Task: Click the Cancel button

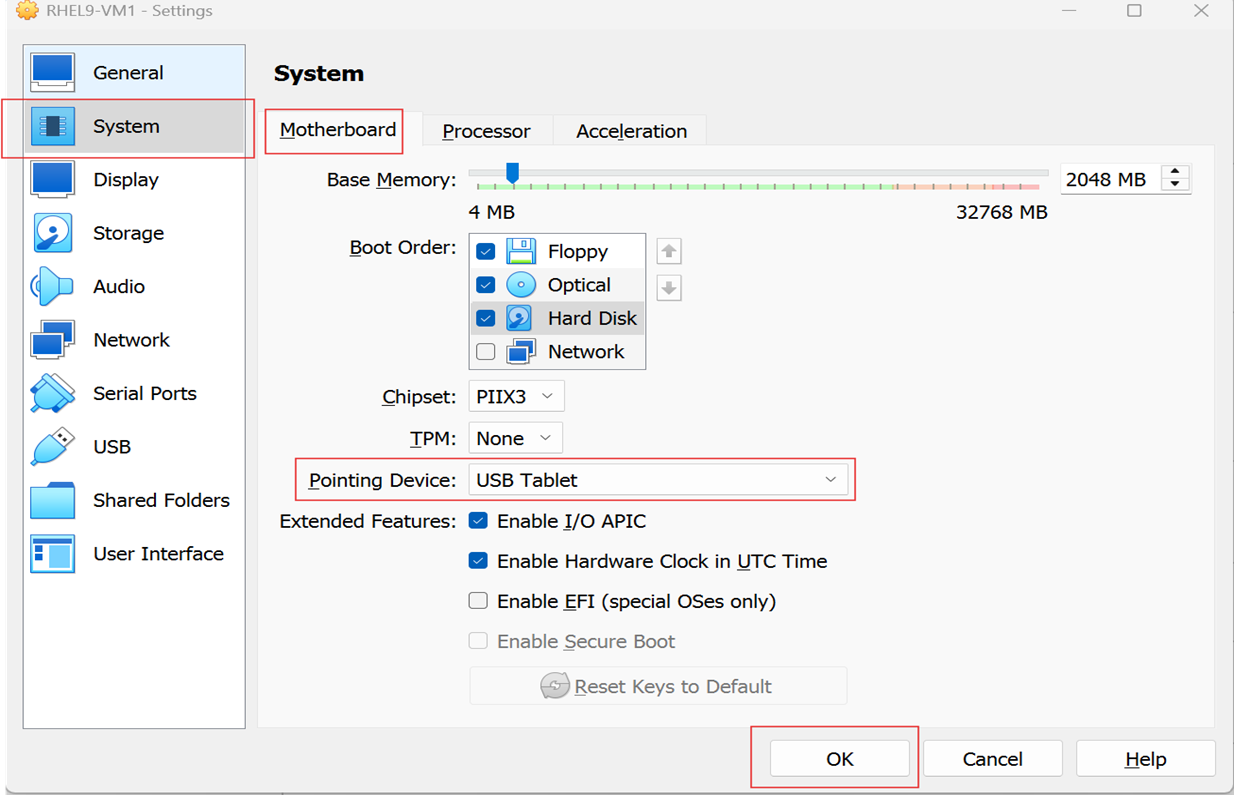Action: [992, 759]
